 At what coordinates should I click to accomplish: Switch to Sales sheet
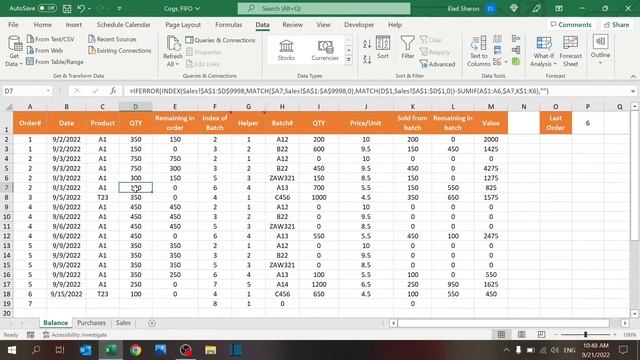pyautogui.click(x=123, y=323)
